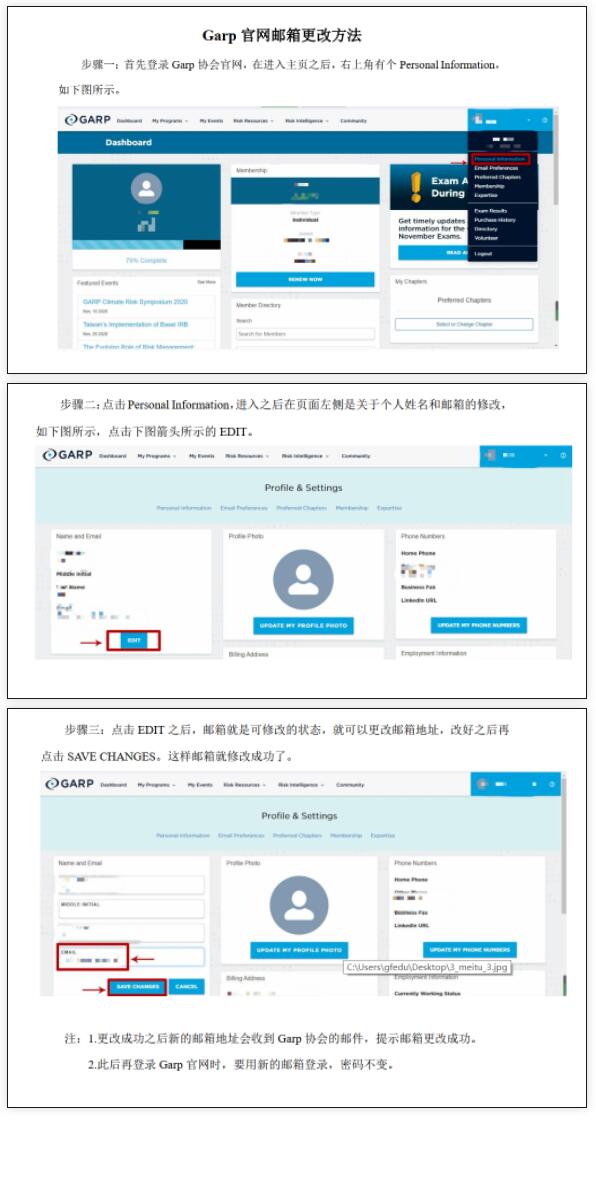Click the profile avatar icon on the Dashboard card
The image size is (596, 1178).
tap(147, 189)
